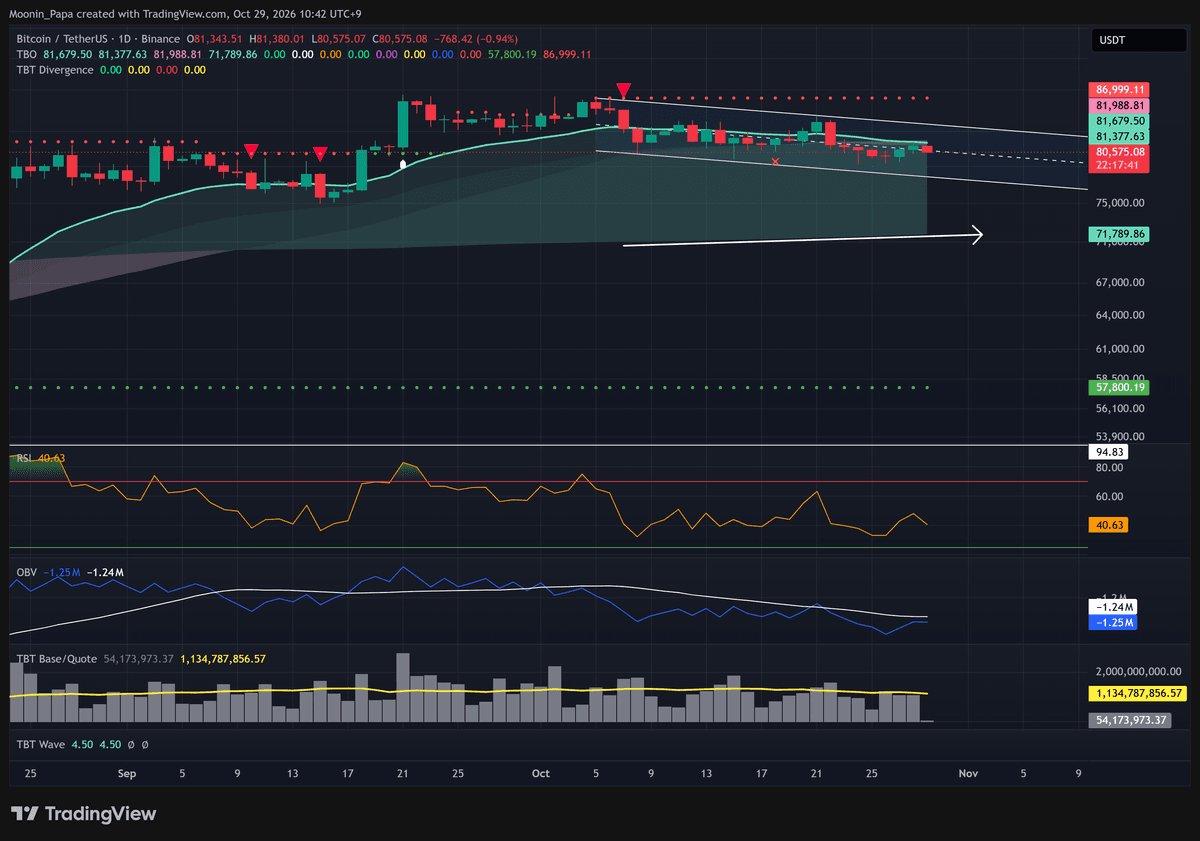The width and height of the screenshot is (1200, 841).
Task: Select the Oct label on the time axis
Action: pos(541,773)
